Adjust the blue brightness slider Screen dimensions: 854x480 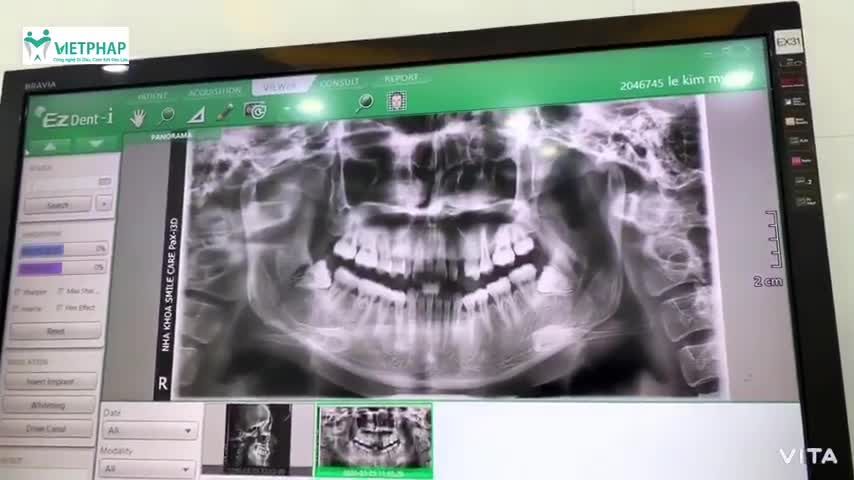tap(63, 250)
